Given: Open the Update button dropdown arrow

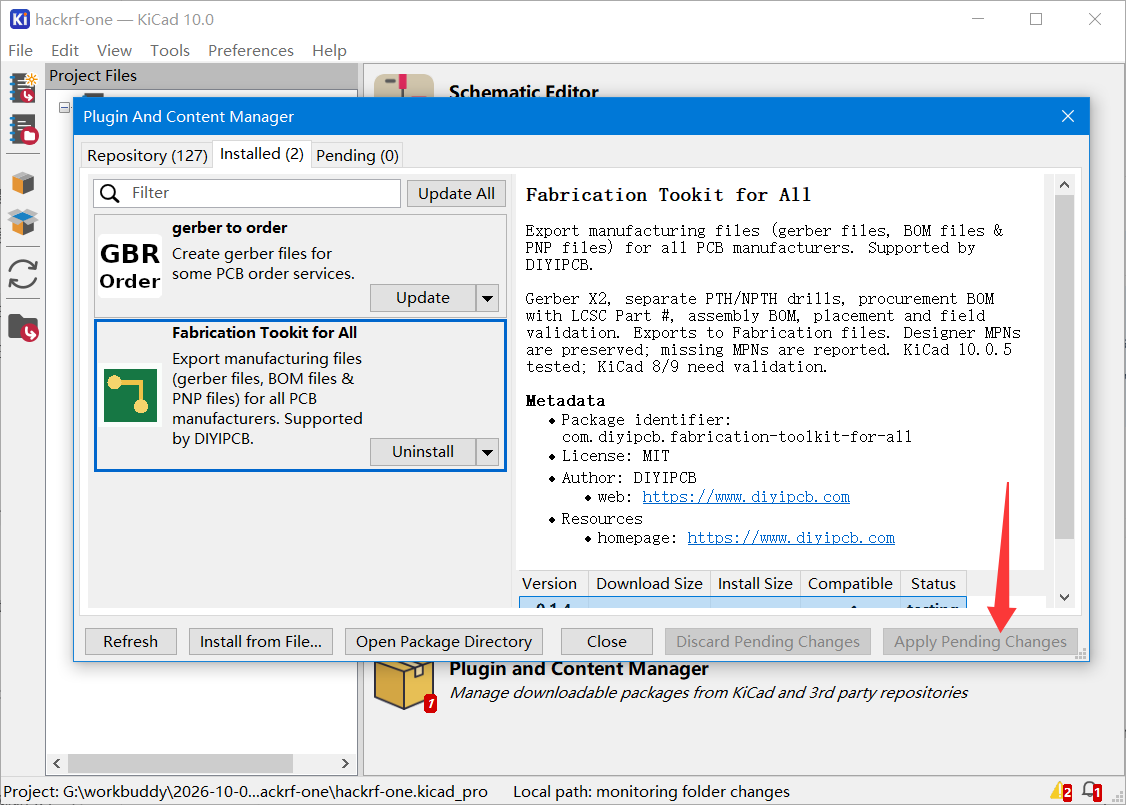Looking at the screenshot, I should (x=488, y=298).
